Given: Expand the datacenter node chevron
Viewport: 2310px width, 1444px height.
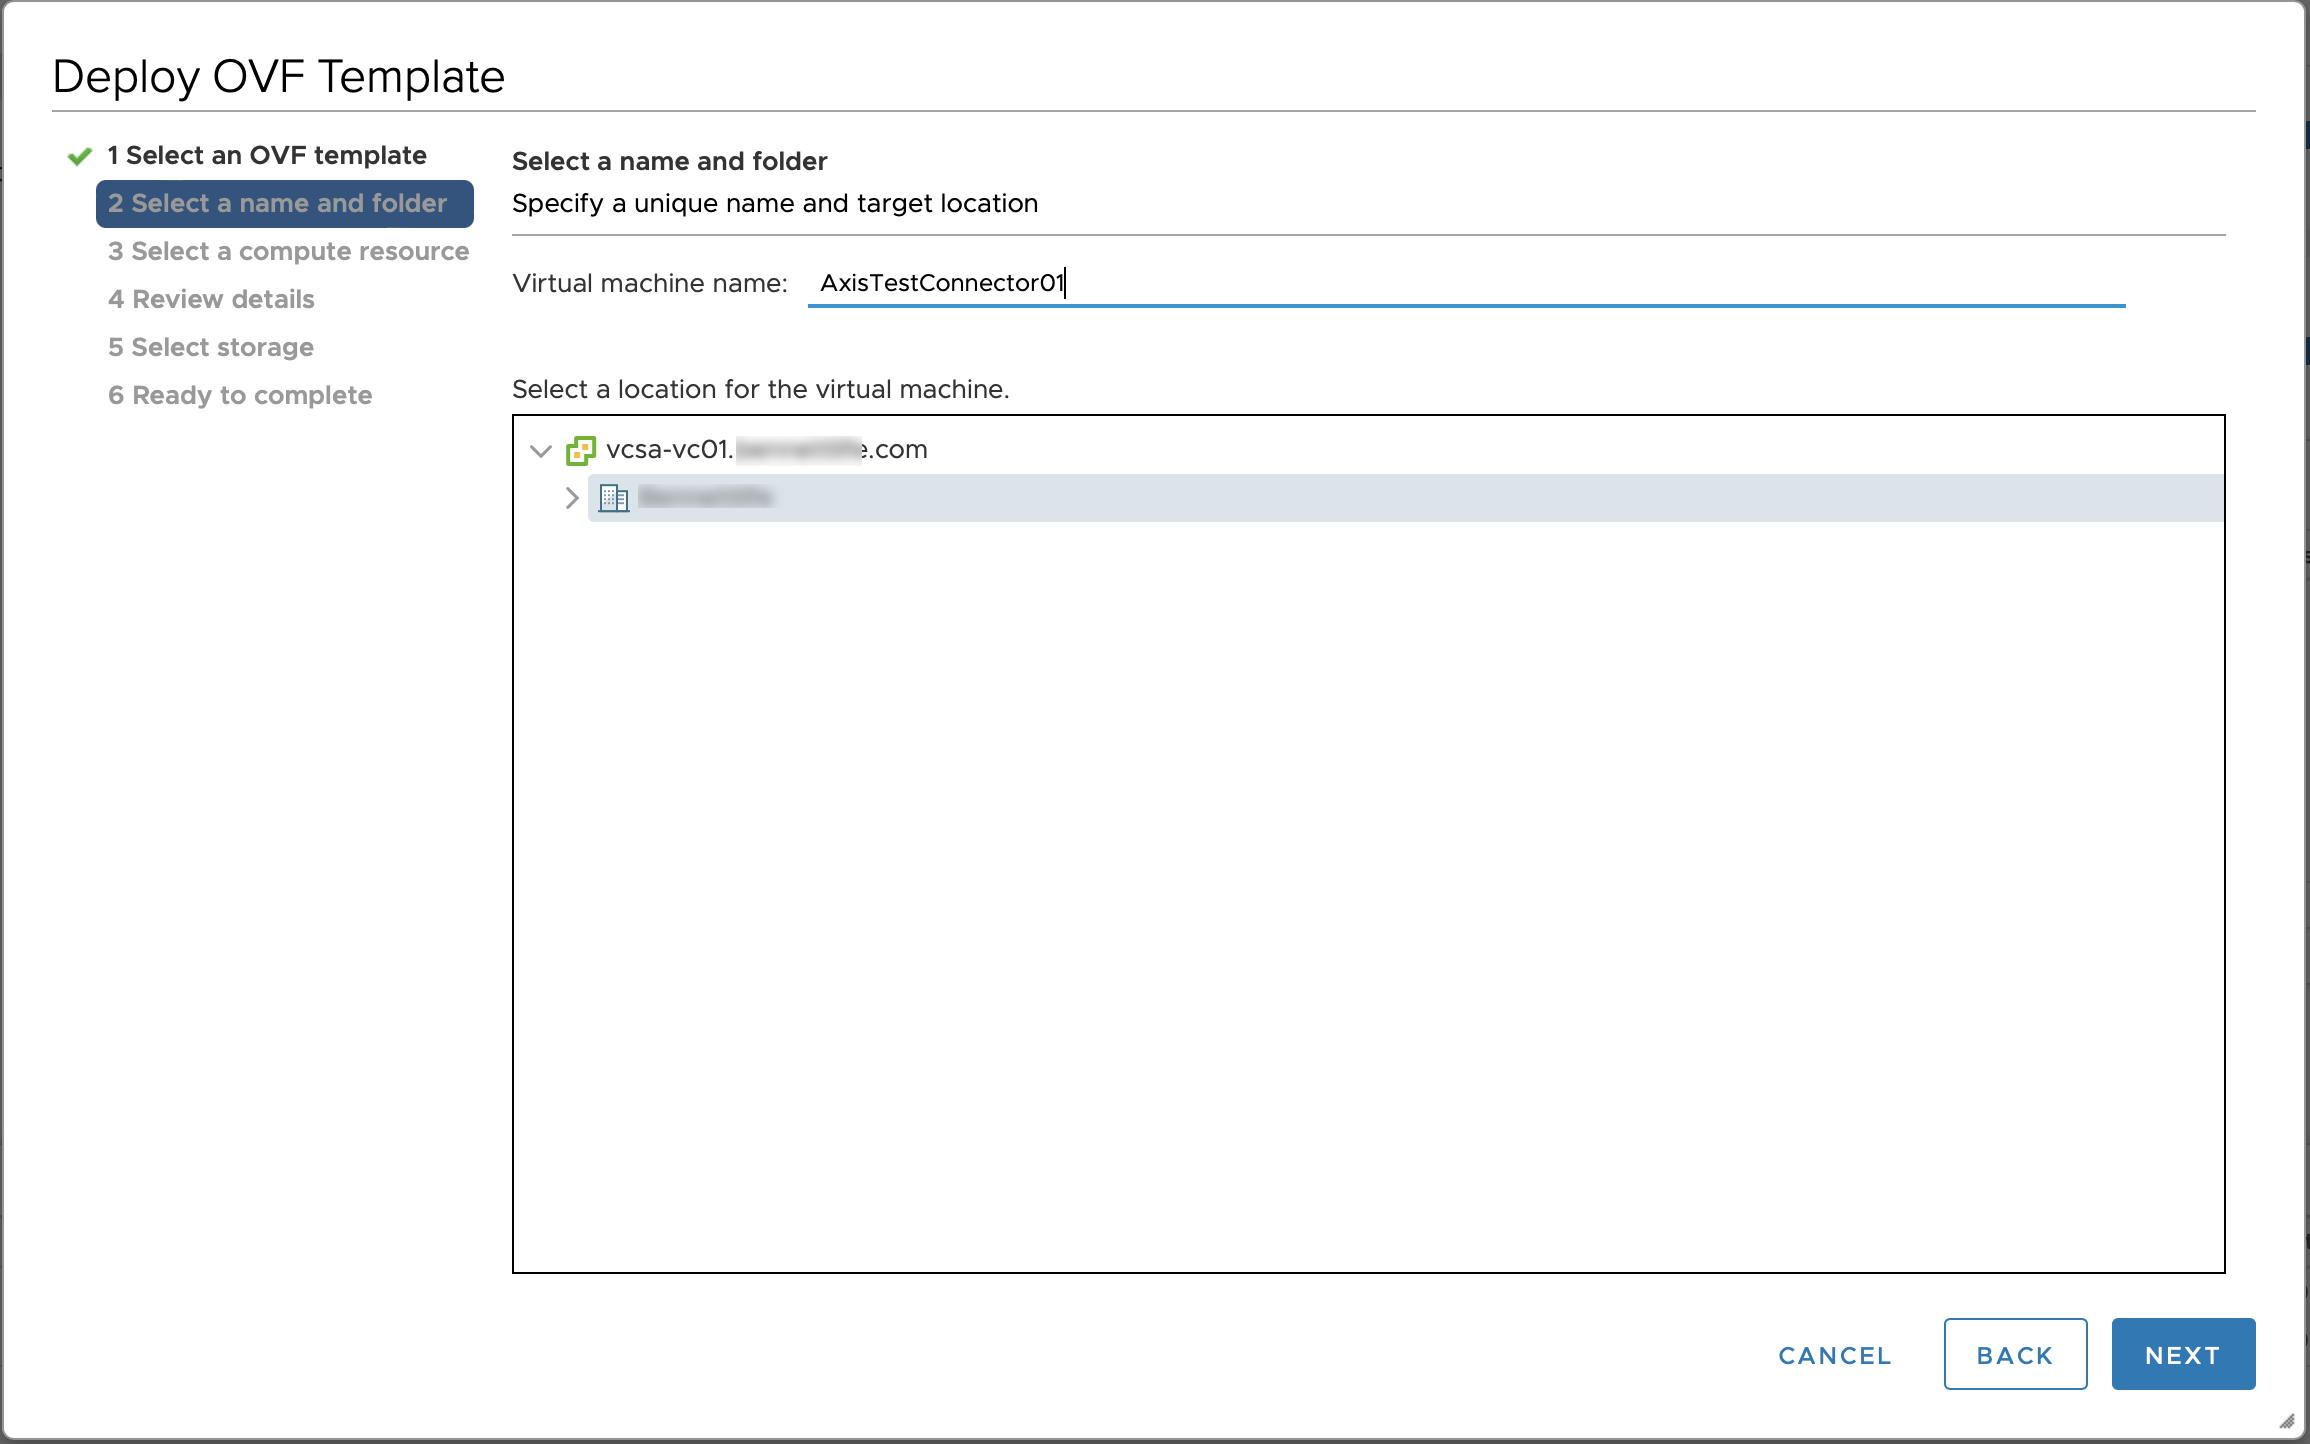Looking at the screenshot, I should (572, 498).
